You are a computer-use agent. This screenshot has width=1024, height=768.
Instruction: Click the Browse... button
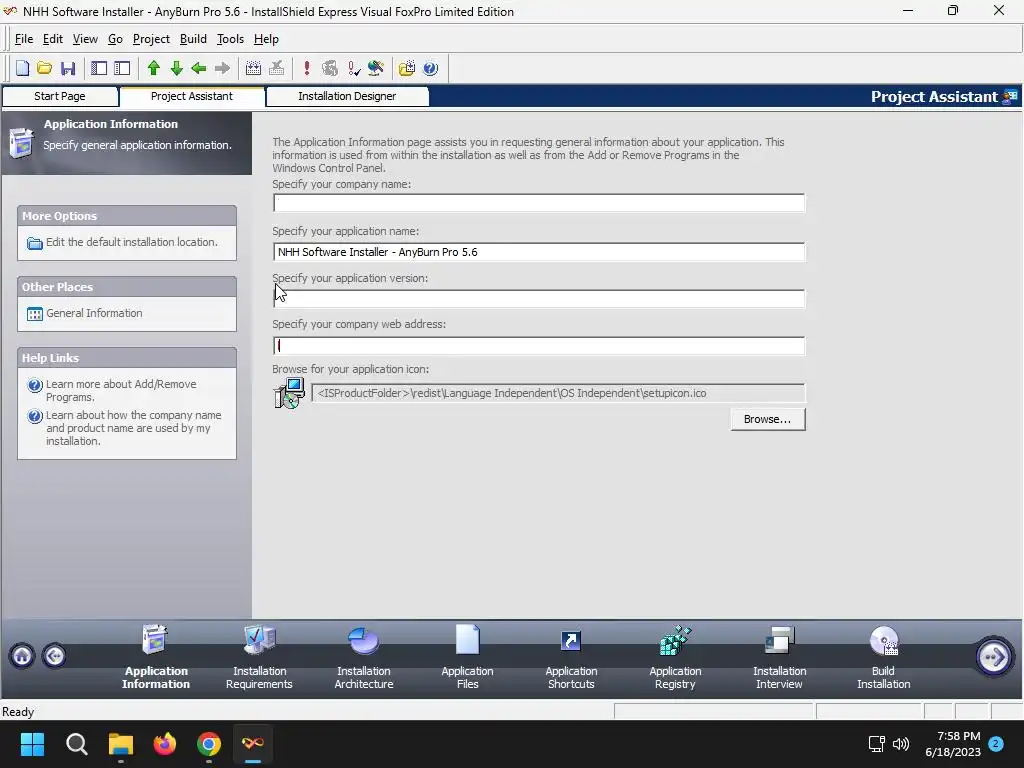[767, 419]
